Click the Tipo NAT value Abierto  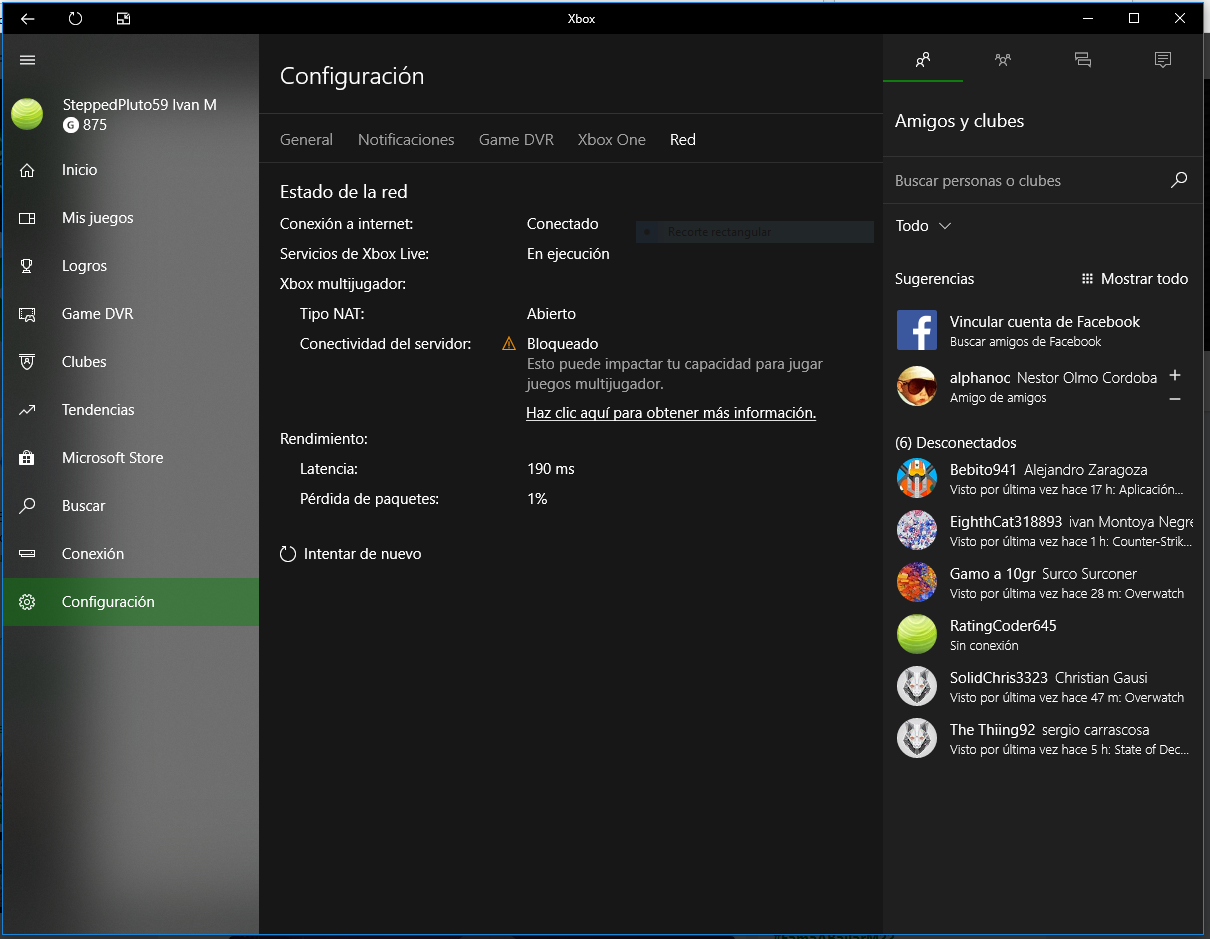551,314
